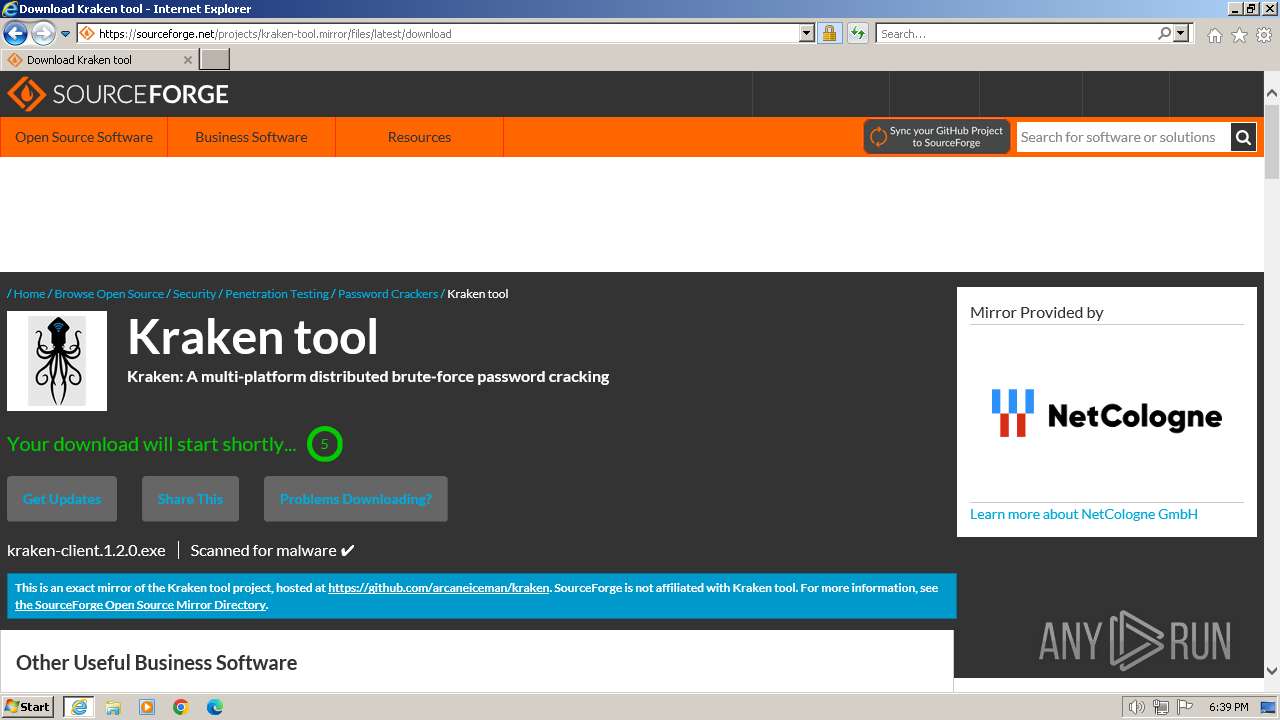Image resolution: width=1280 pixels, height=720 pixels.
Task: Click the Get Updates button
Action: [x=62, y=499]
